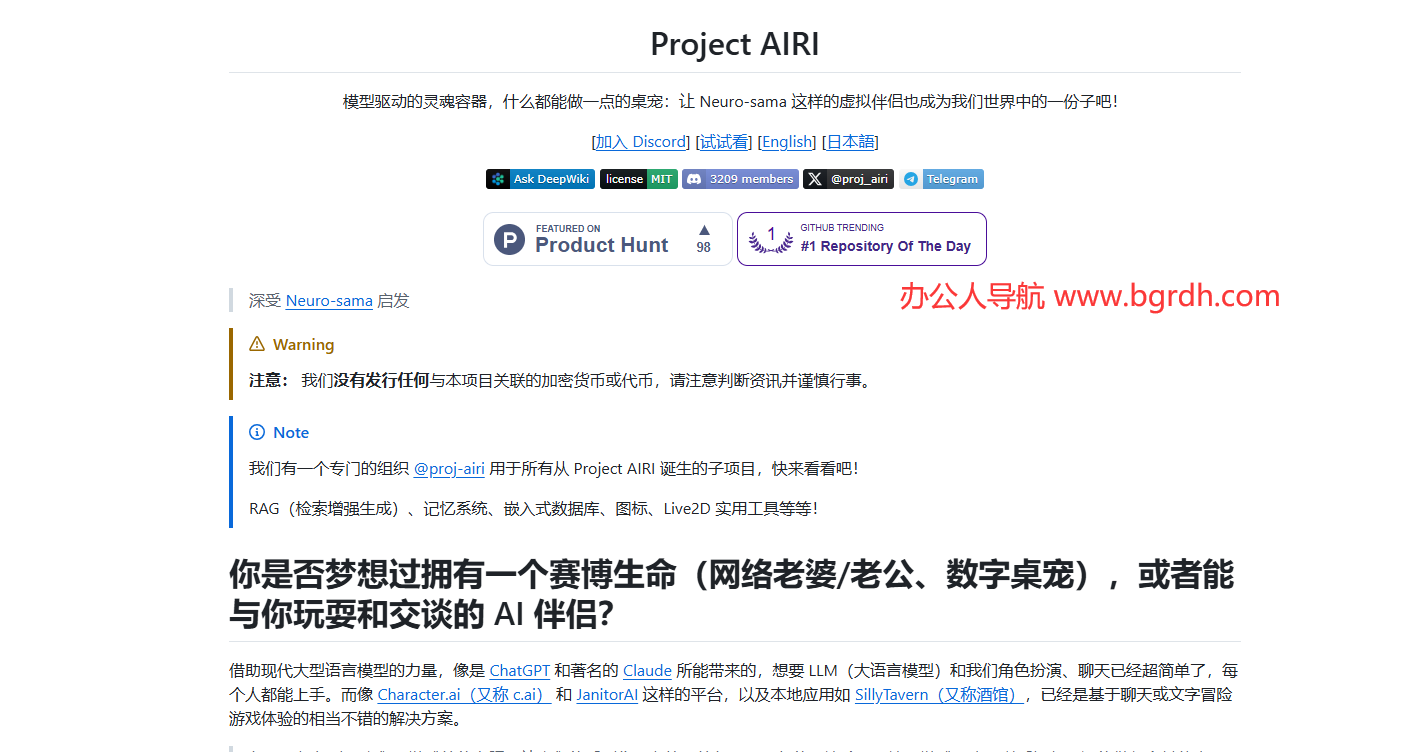This screenshot has height=752, width=1427.
Task: Click the JanitorAI link
Action: point(607,694)
